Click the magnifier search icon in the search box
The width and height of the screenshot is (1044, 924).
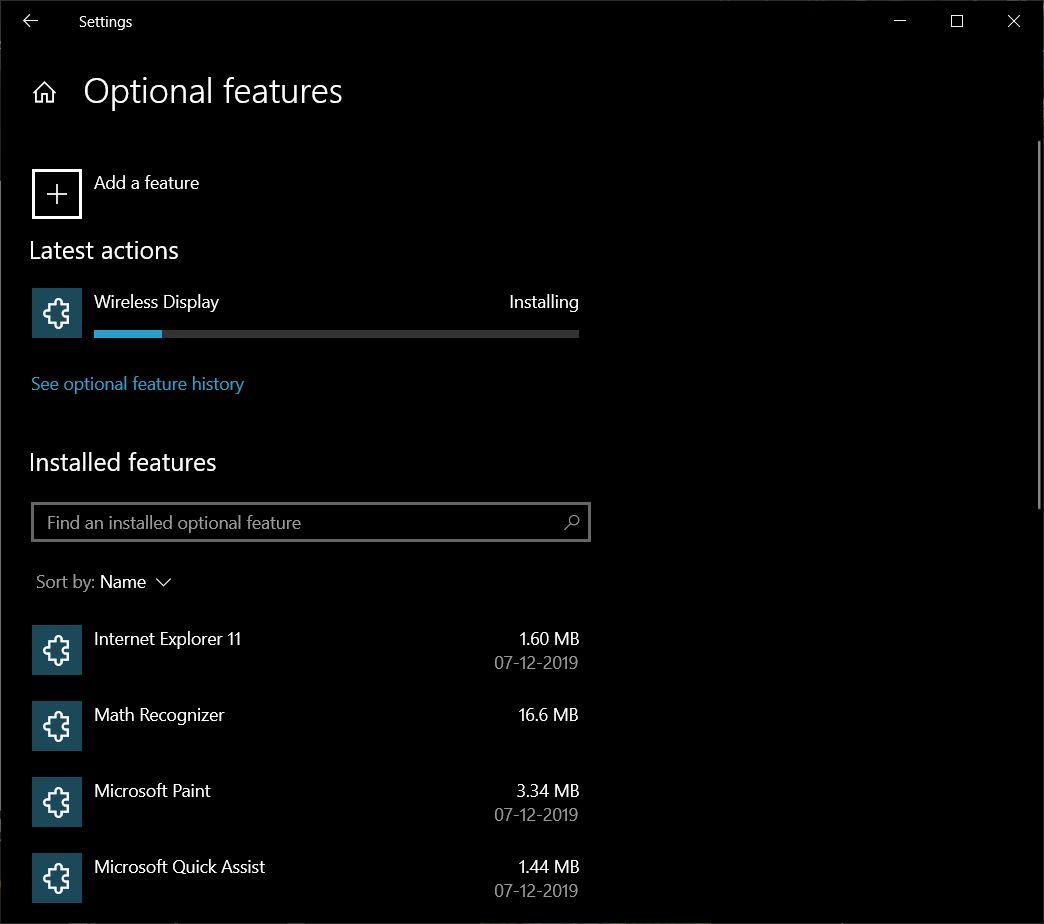571,523
